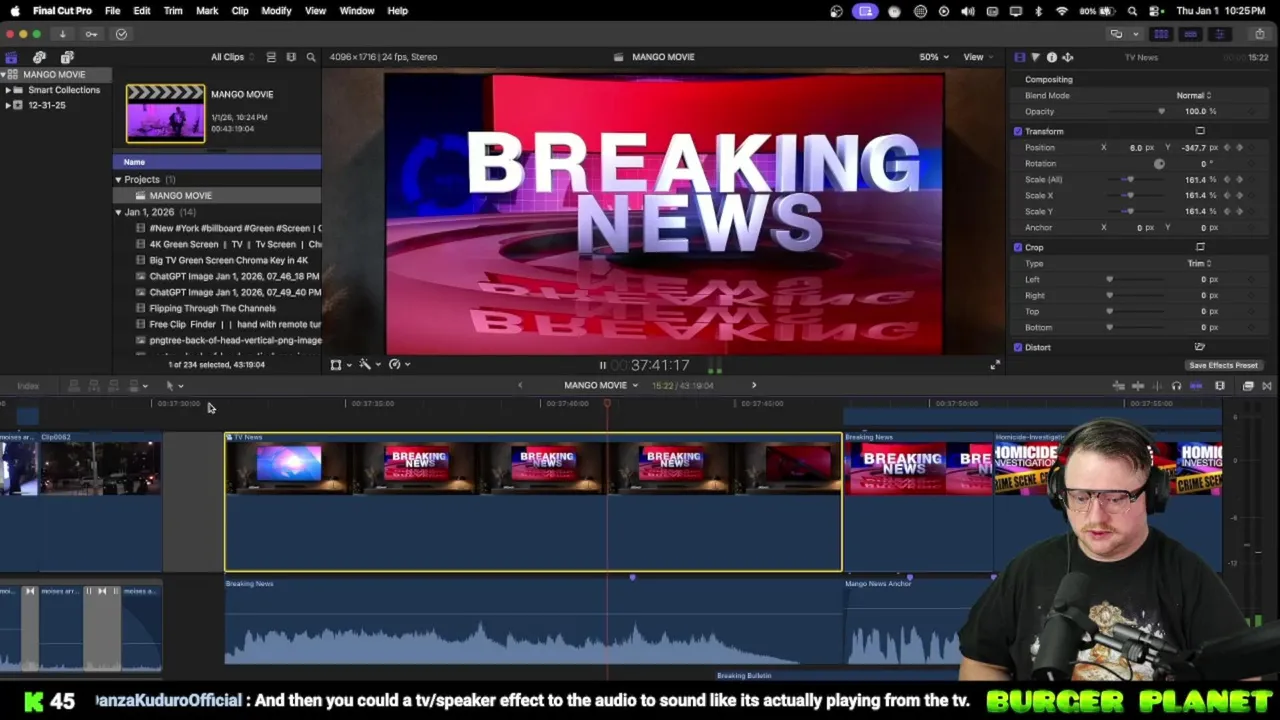The width and height of the screenshot is (1280, 720).
Task: Show the Effects browser icon
Action: [x=1248, y=386]
